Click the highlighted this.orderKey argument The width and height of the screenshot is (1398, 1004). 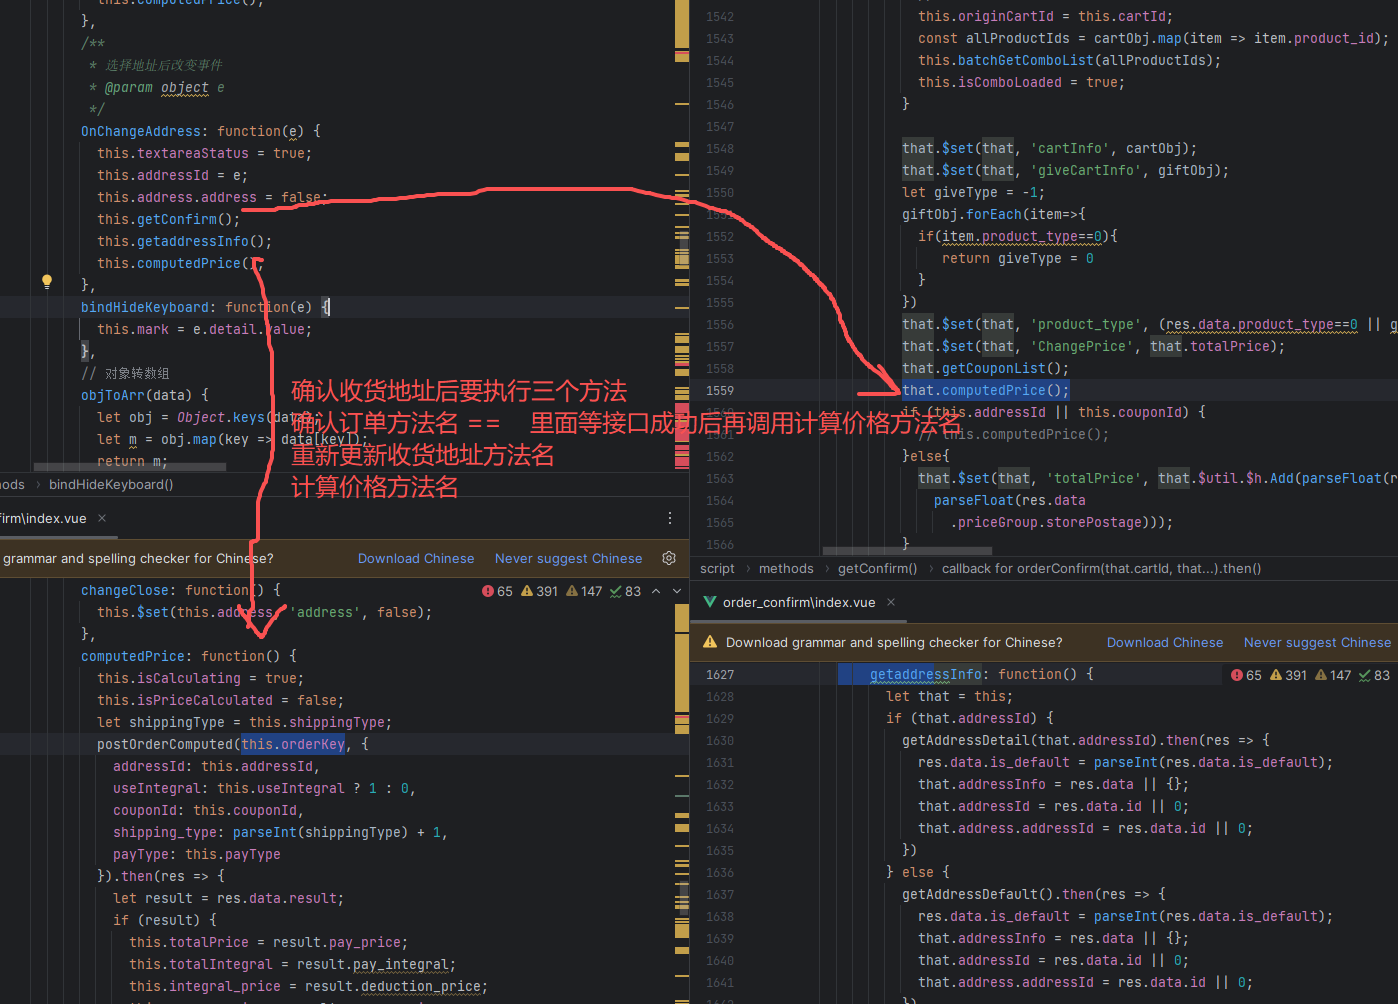point(293,744)
